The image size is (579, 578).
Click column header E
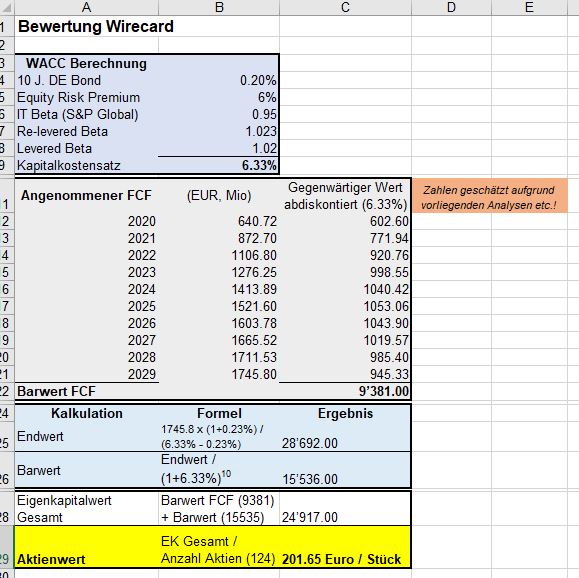coord(529,7)
